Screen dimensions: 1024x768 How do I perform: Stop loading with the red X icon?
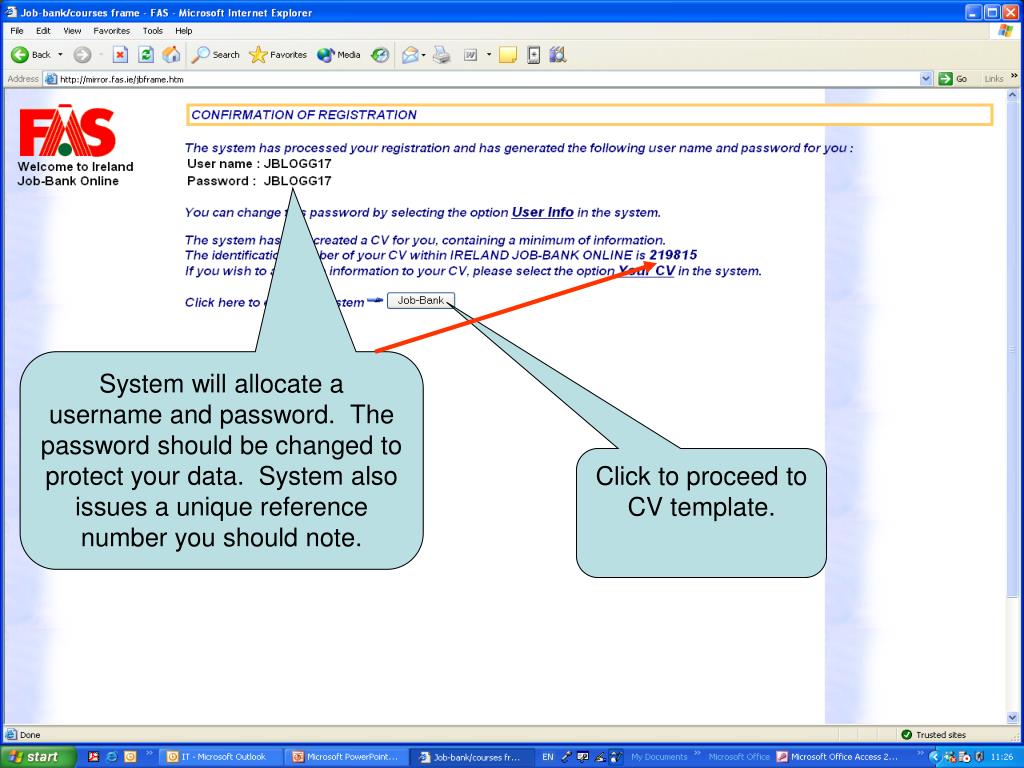pyautogui.click(x=120, y=55)
